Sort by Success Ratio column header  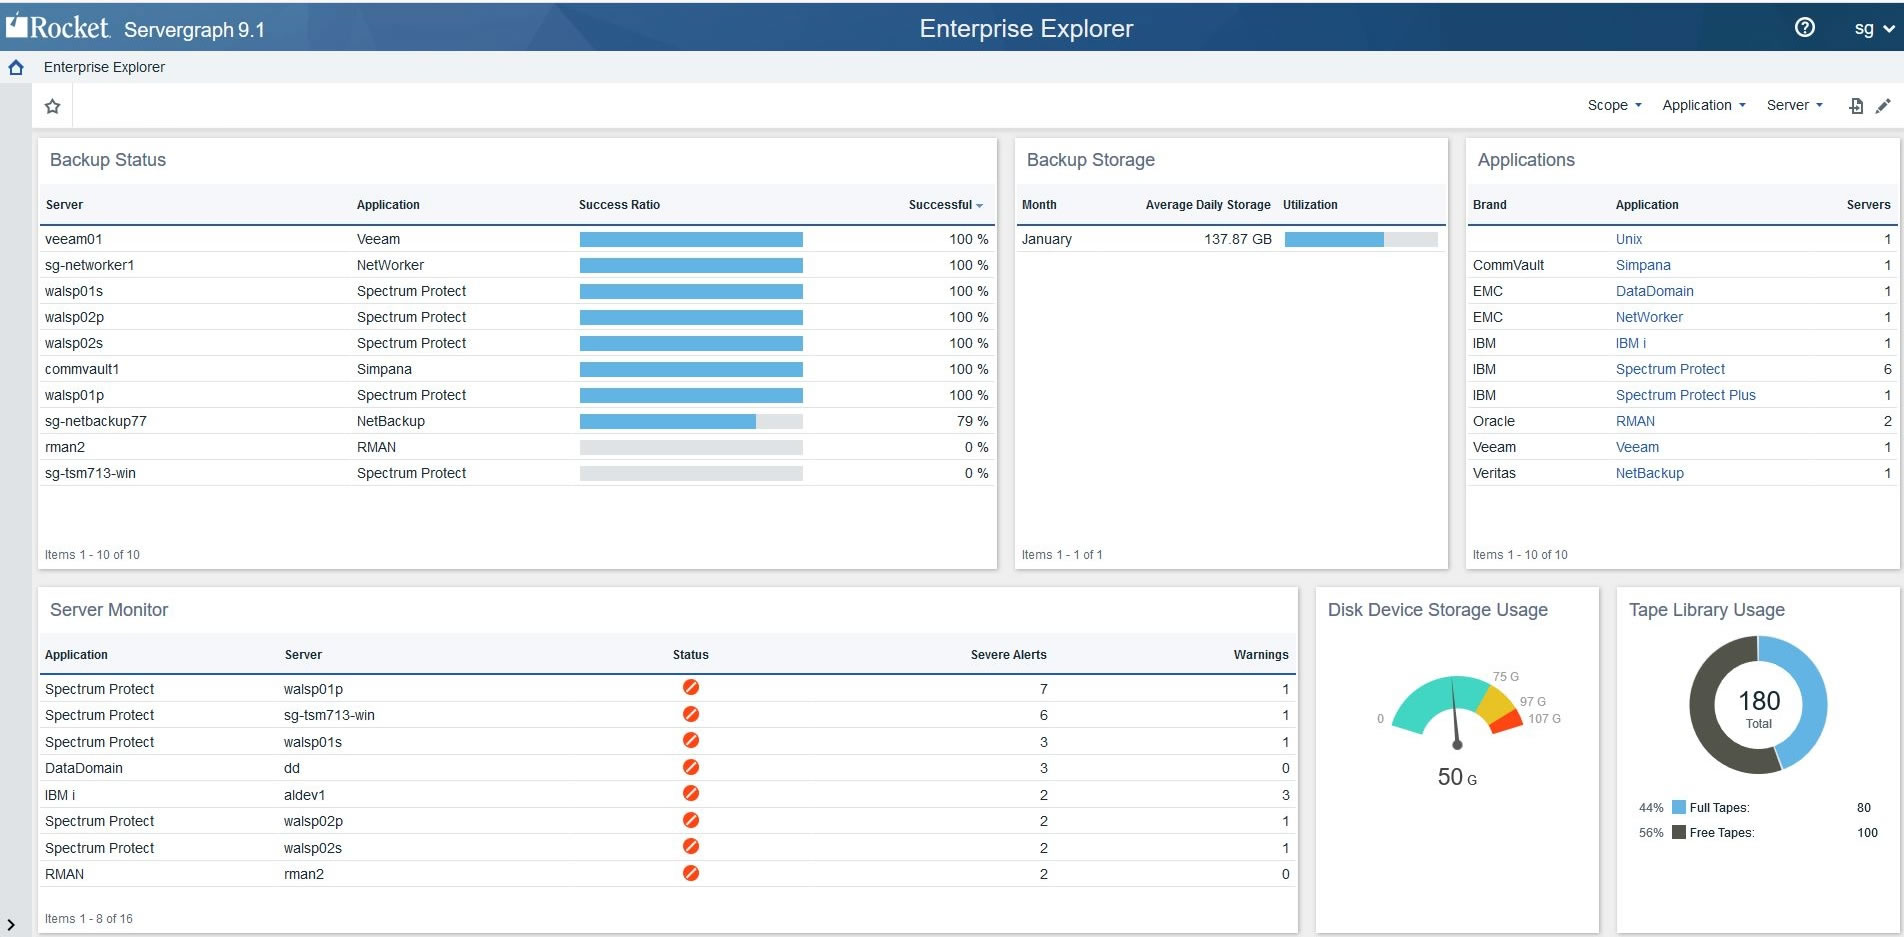point(619,205)
